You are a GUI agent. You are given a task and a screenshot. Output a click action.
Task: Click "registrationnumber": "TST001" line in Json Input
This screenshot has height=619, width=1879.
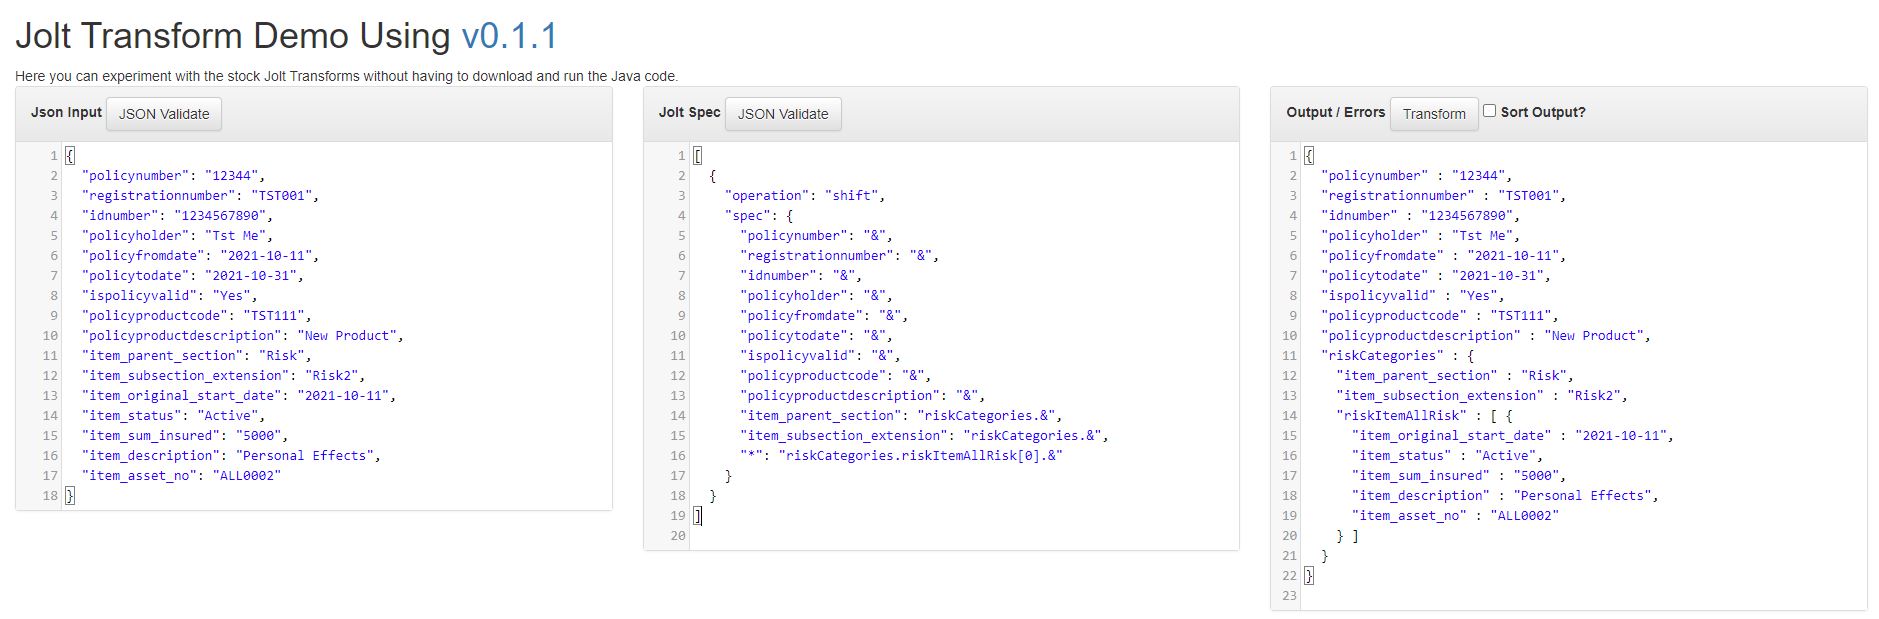tap(200, 196)
